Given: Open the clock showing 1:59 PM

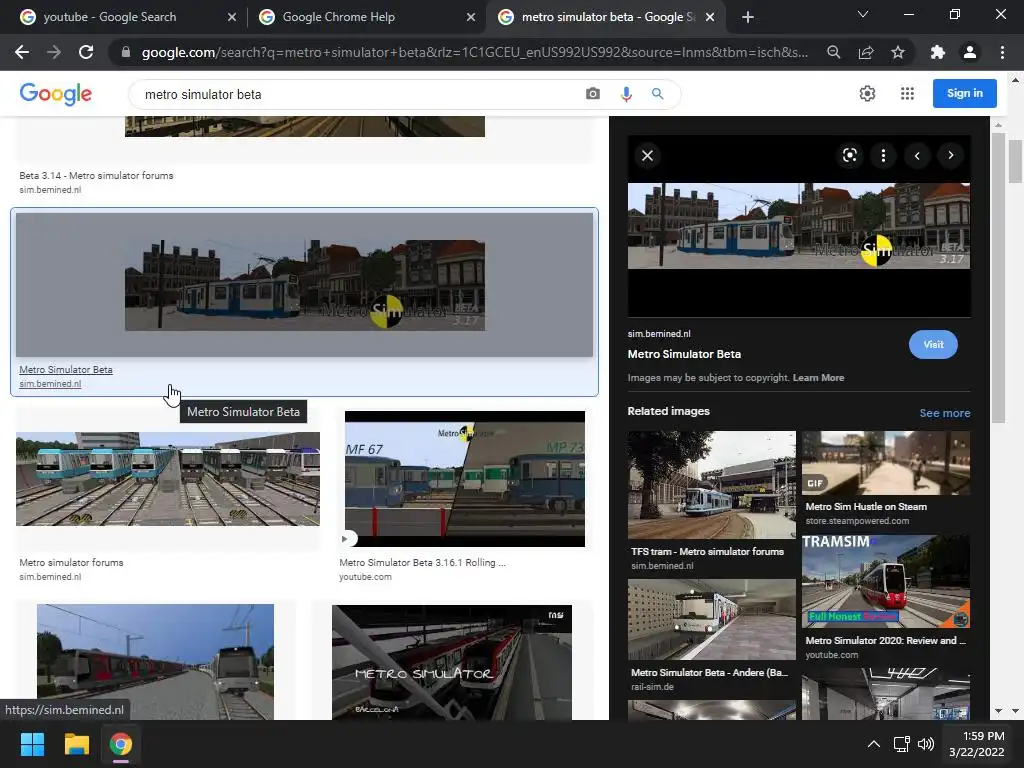Looking at the screenshot, I should (x=976, y=744).
